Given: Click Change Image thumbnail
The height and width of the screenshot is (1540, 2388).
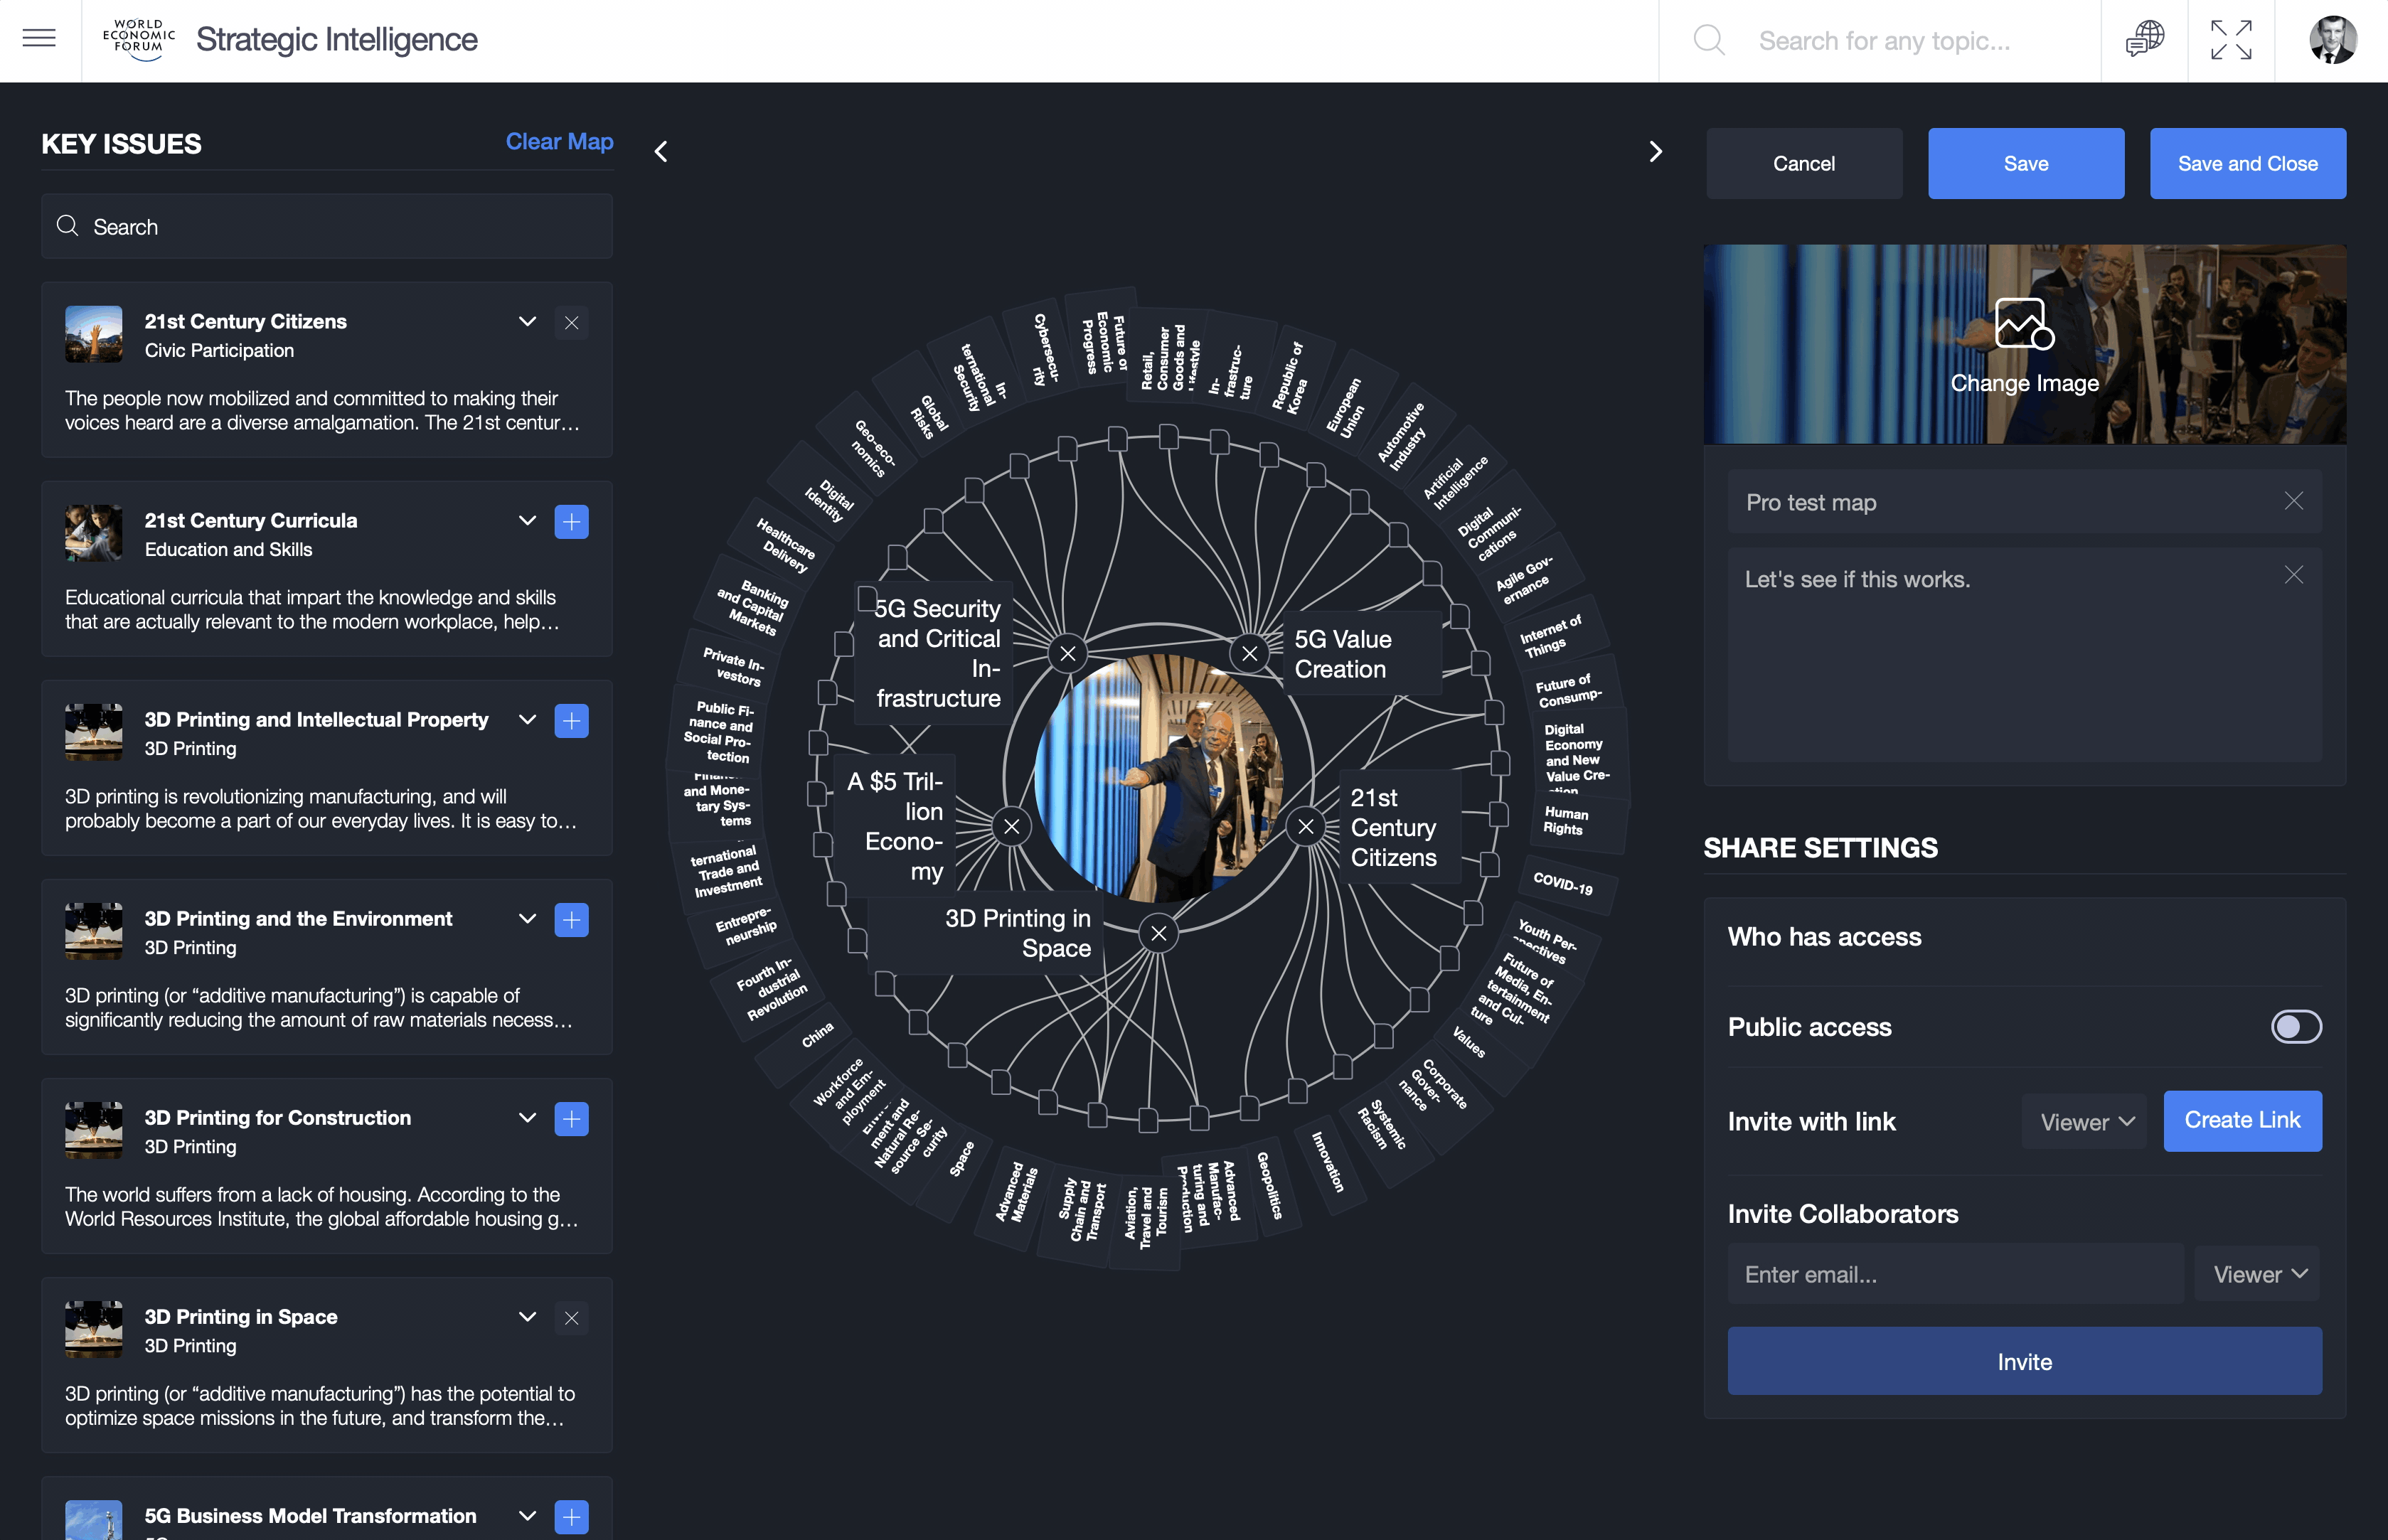Looking at the screenshot, I should click(x=2024, y=344).
